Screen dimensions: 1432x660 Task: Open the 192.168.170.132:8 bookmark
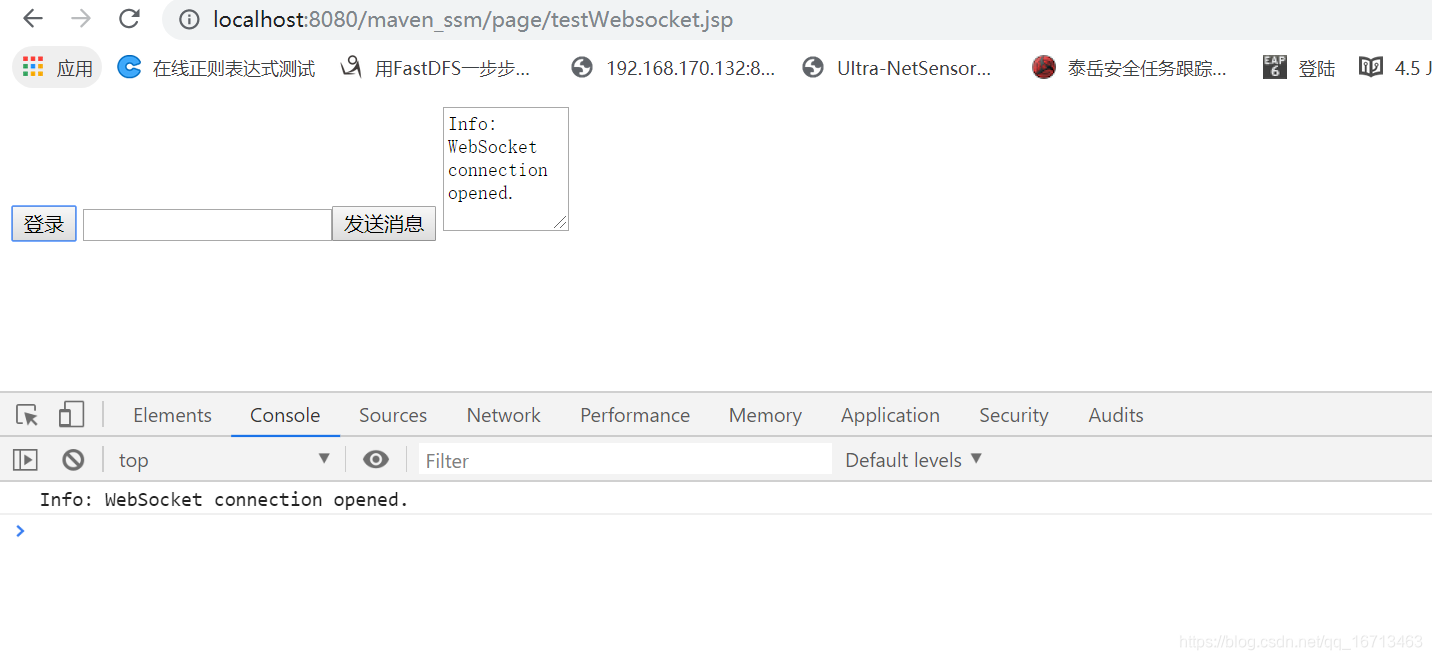[673, 67]
